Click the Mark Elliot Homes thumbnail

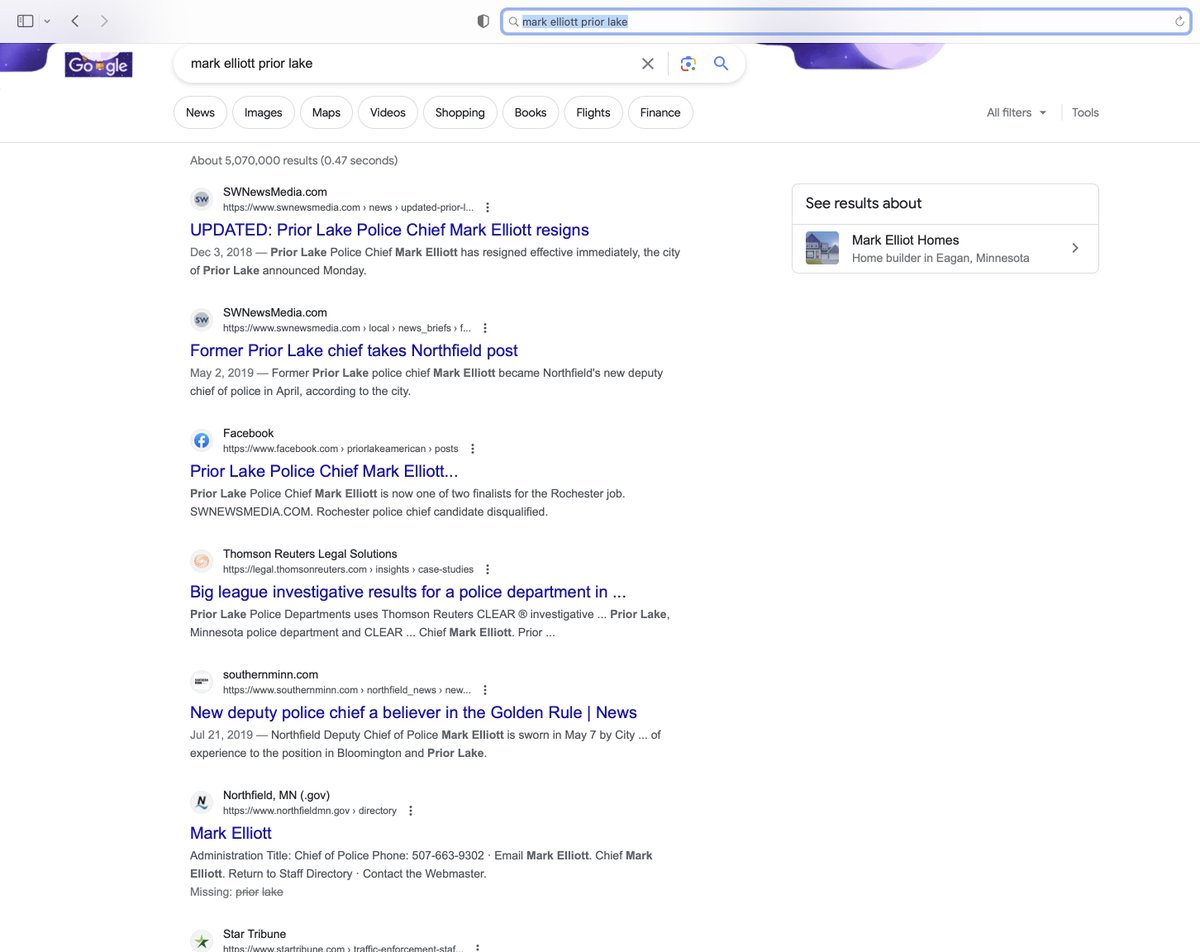822,248
